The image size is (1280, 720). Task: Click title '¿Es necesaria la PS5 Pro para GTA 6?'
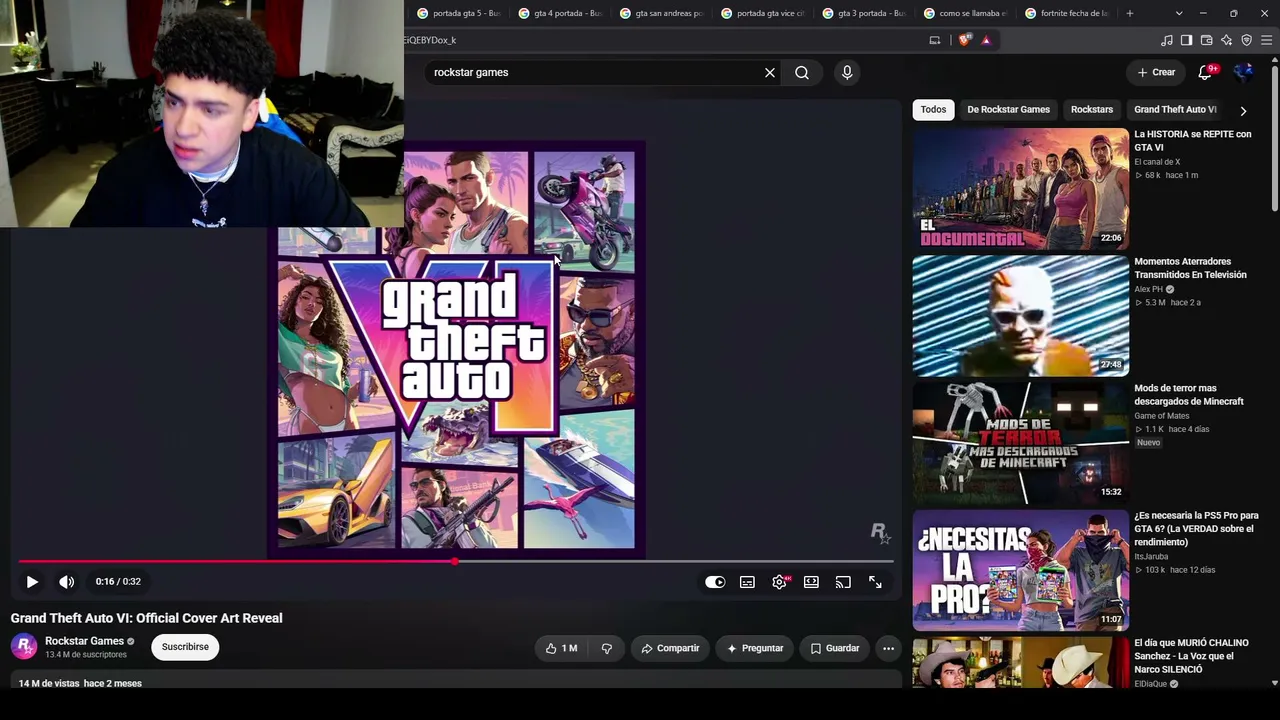click(1196, 529)
